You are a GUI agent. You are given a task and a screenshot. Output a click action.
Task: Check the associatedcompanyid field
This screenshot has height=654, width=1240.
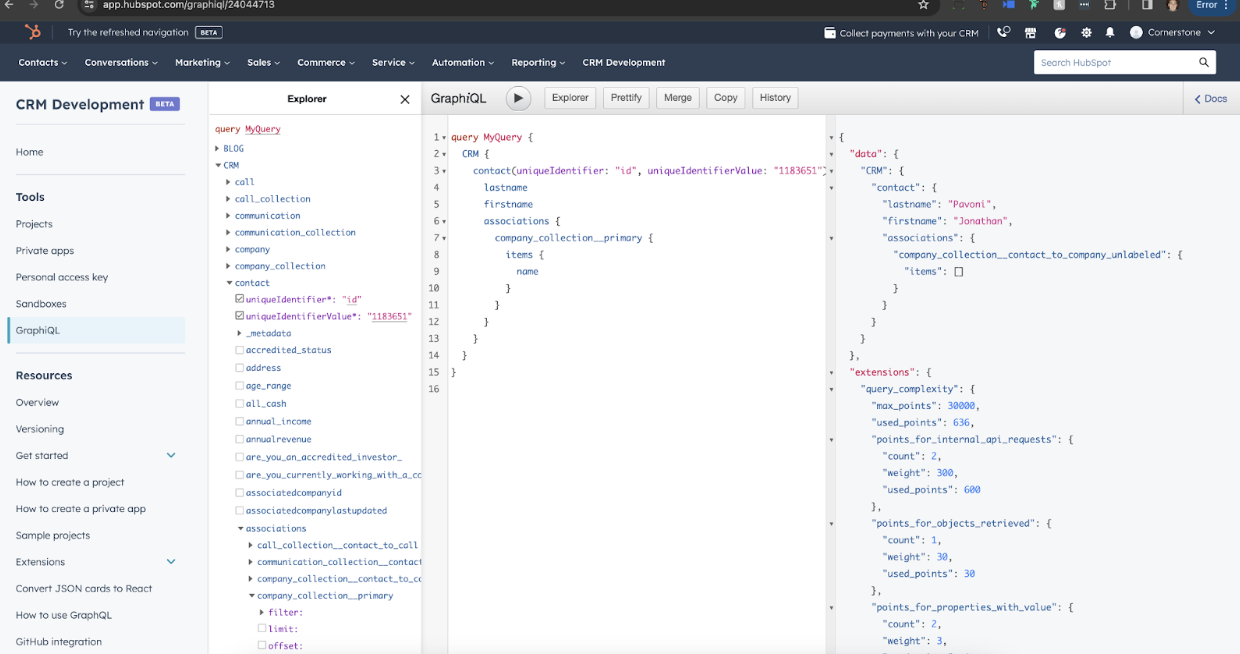tap(240, 492)
